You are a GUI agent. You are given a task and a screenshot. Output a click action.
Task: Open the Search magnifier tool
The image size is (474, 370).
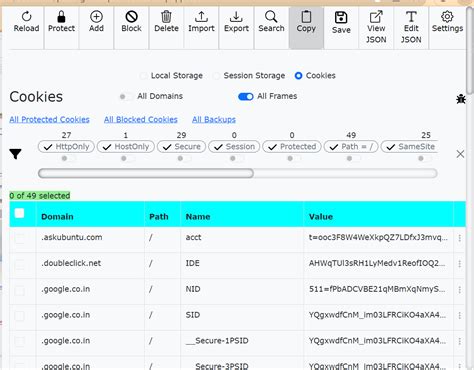click(x=271, y=16)
